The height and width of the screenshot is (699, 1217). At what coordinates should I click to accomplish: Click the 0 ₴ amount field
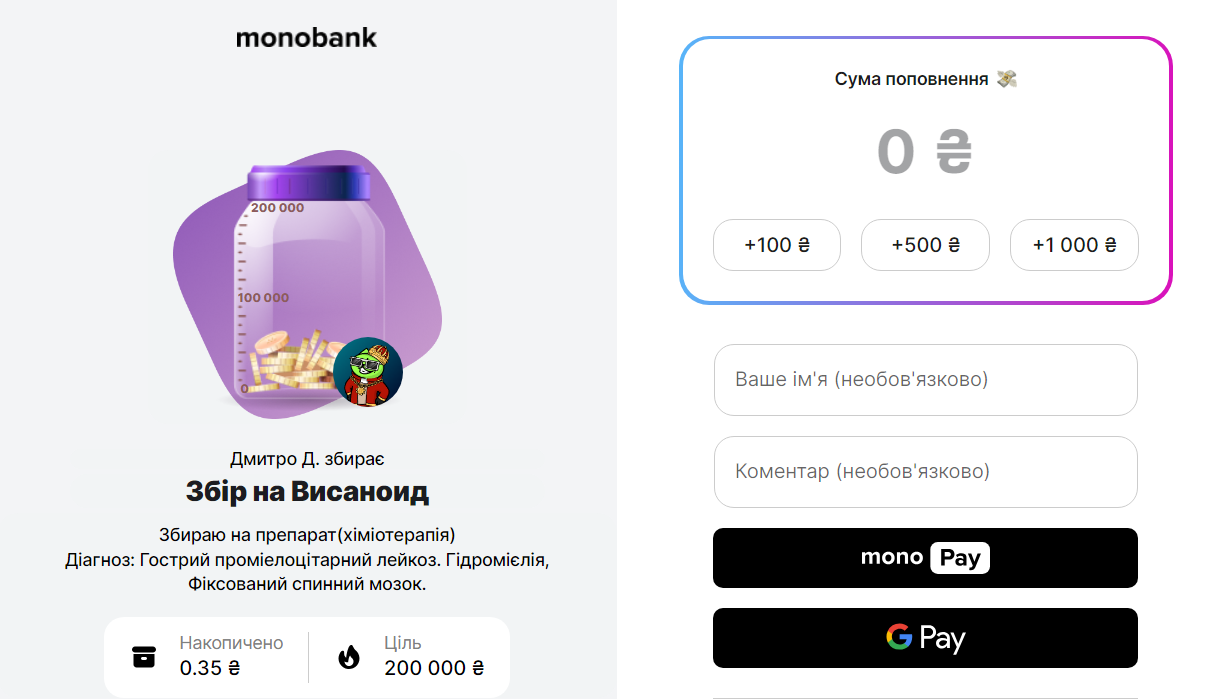click(x=924, y=153)
